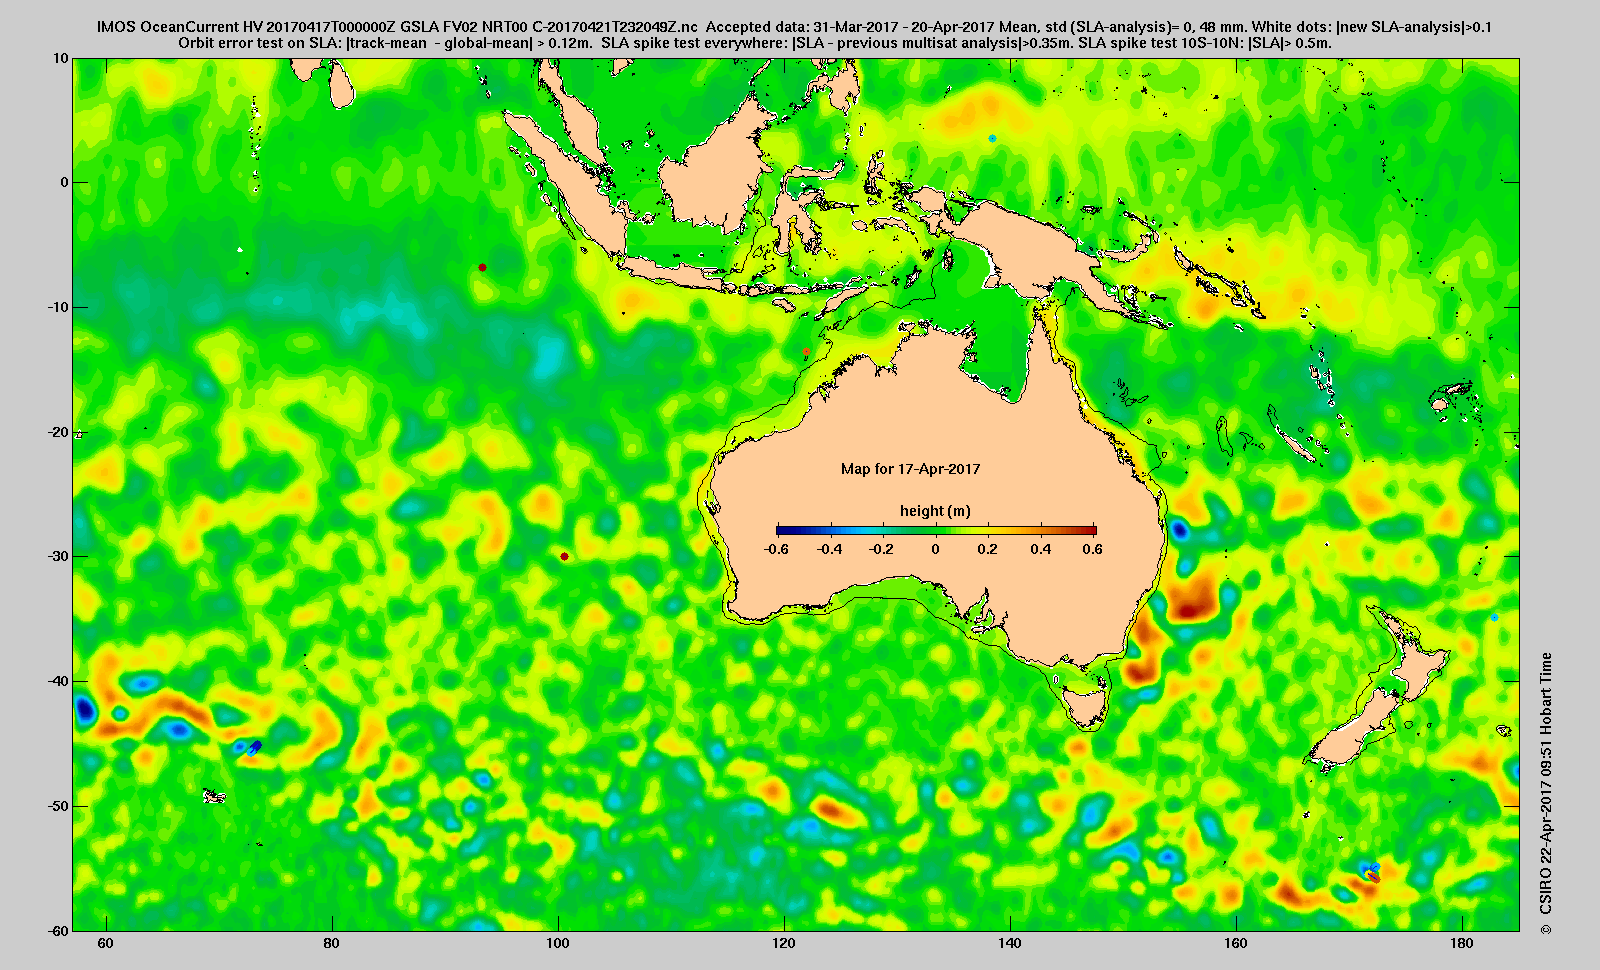Click the longitude axis label 140
This screenshot has width=1600, height=970.
click(x=1009, y=944)
